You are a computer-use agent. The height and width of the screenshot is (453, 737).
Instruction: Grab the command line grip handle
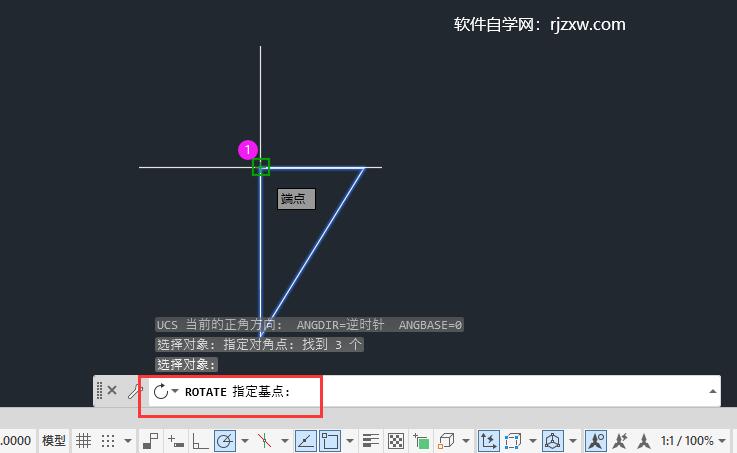[x=99, y=391]
